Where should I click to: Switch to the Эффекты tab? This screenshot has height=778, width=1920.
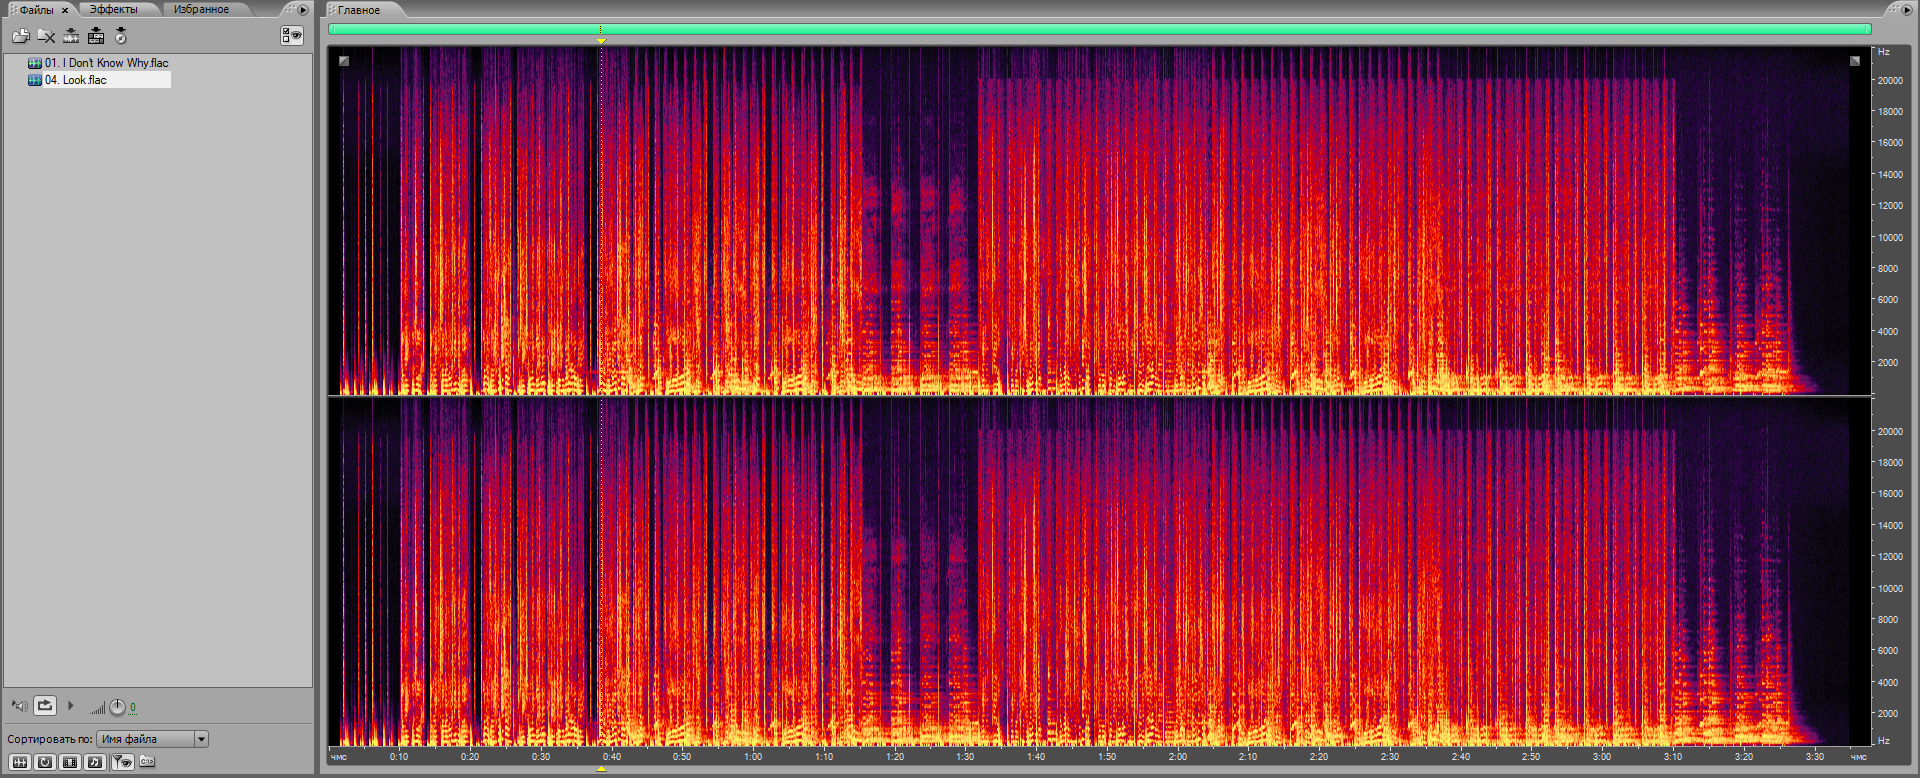coord(113,10)
